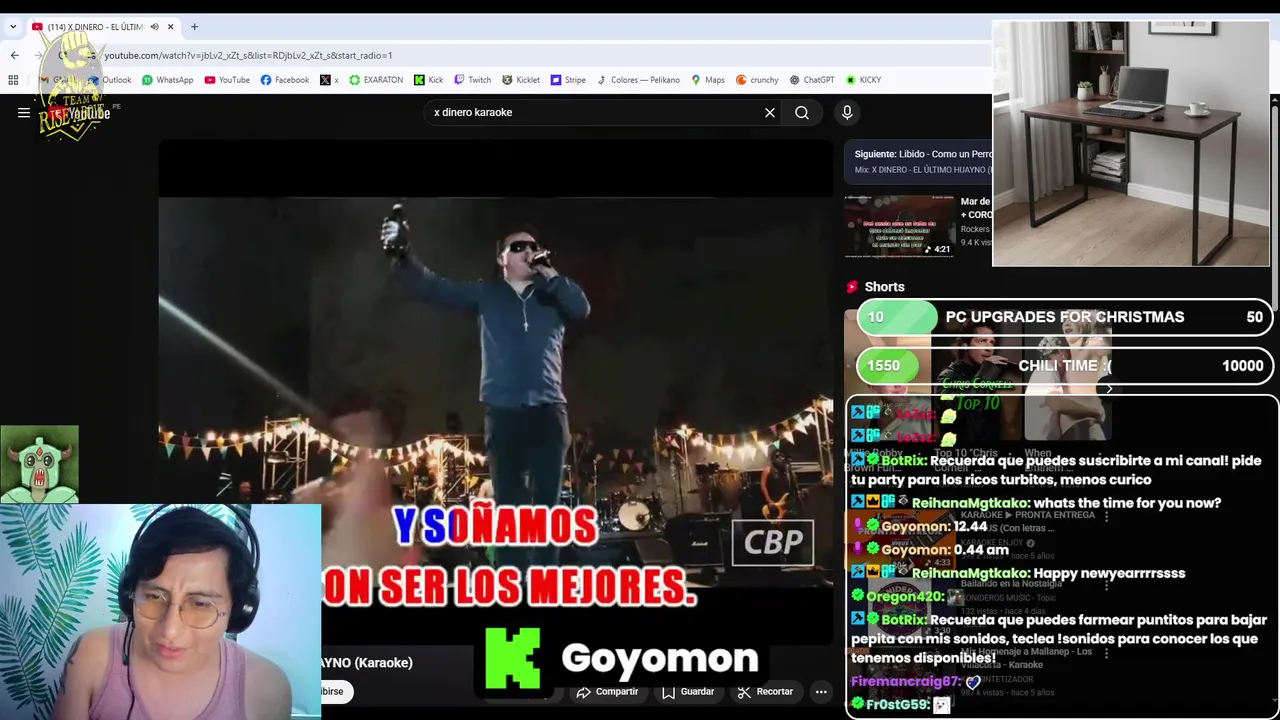This screenshot has width=1280, height=720.
Task: Open the Colores — Pelikano bookmark
Action: click(x=638, y=80)
